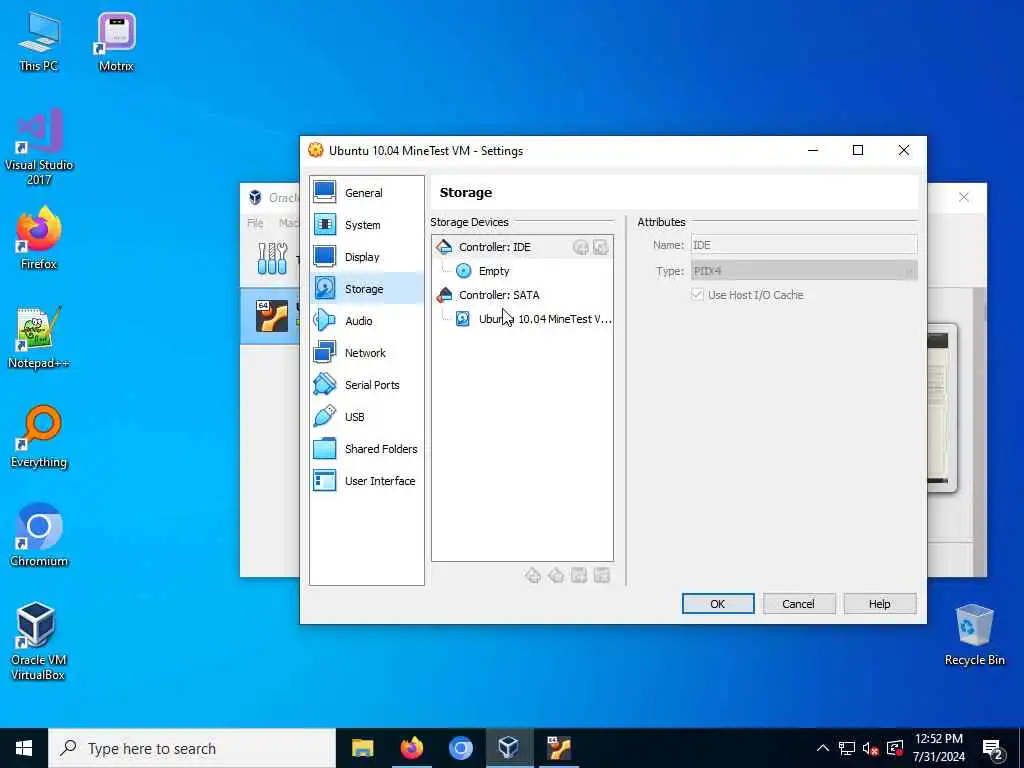Open Serial Ports settings
This screenshot has height=768, width=1024.
tap(366, 385)
